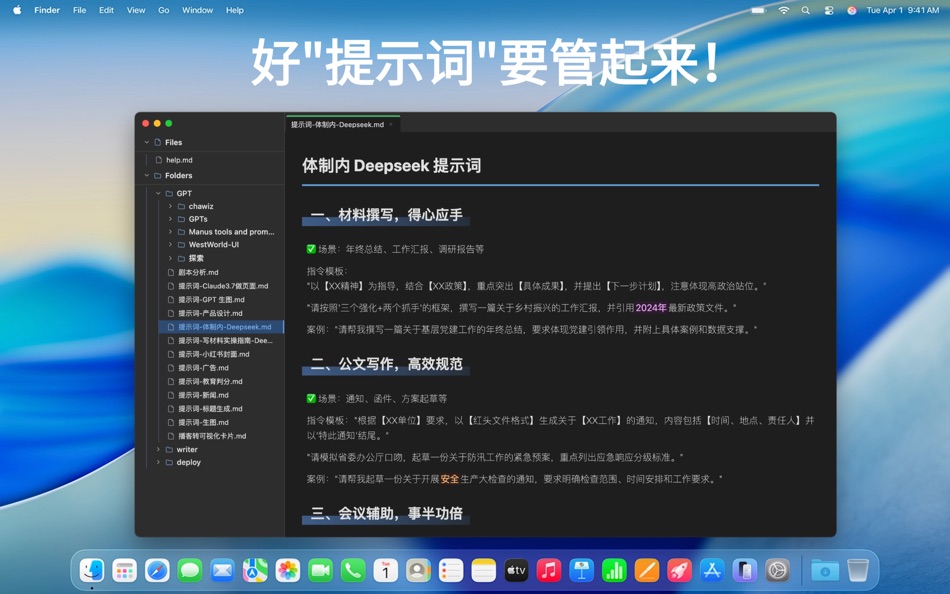950x594 pixels.
Task: Open 提示词-产品设计.md file
Action: (210, 313)
